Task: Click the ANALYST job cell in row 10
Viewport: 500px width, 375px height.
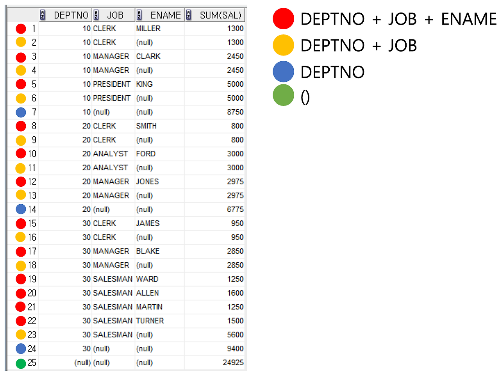Action: point(110,154)
